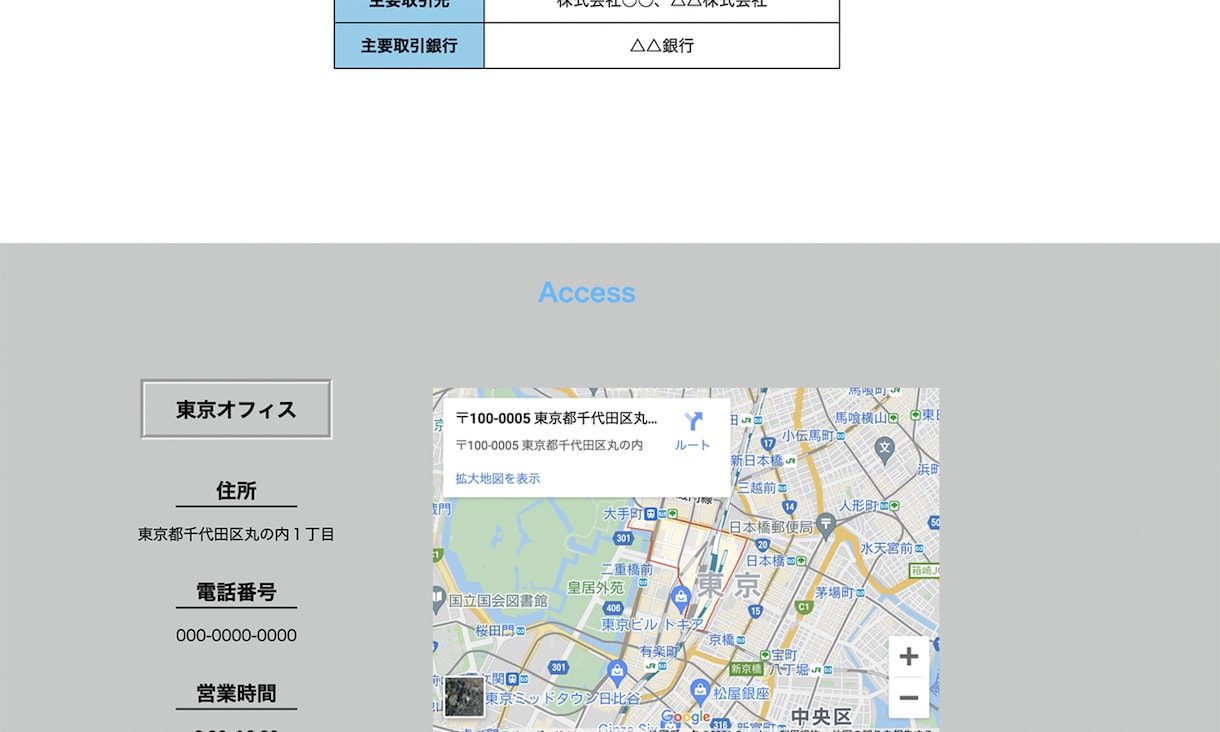Zoom out the map with minus button
Screen dimensions: 1220x732
click(908, 698)
